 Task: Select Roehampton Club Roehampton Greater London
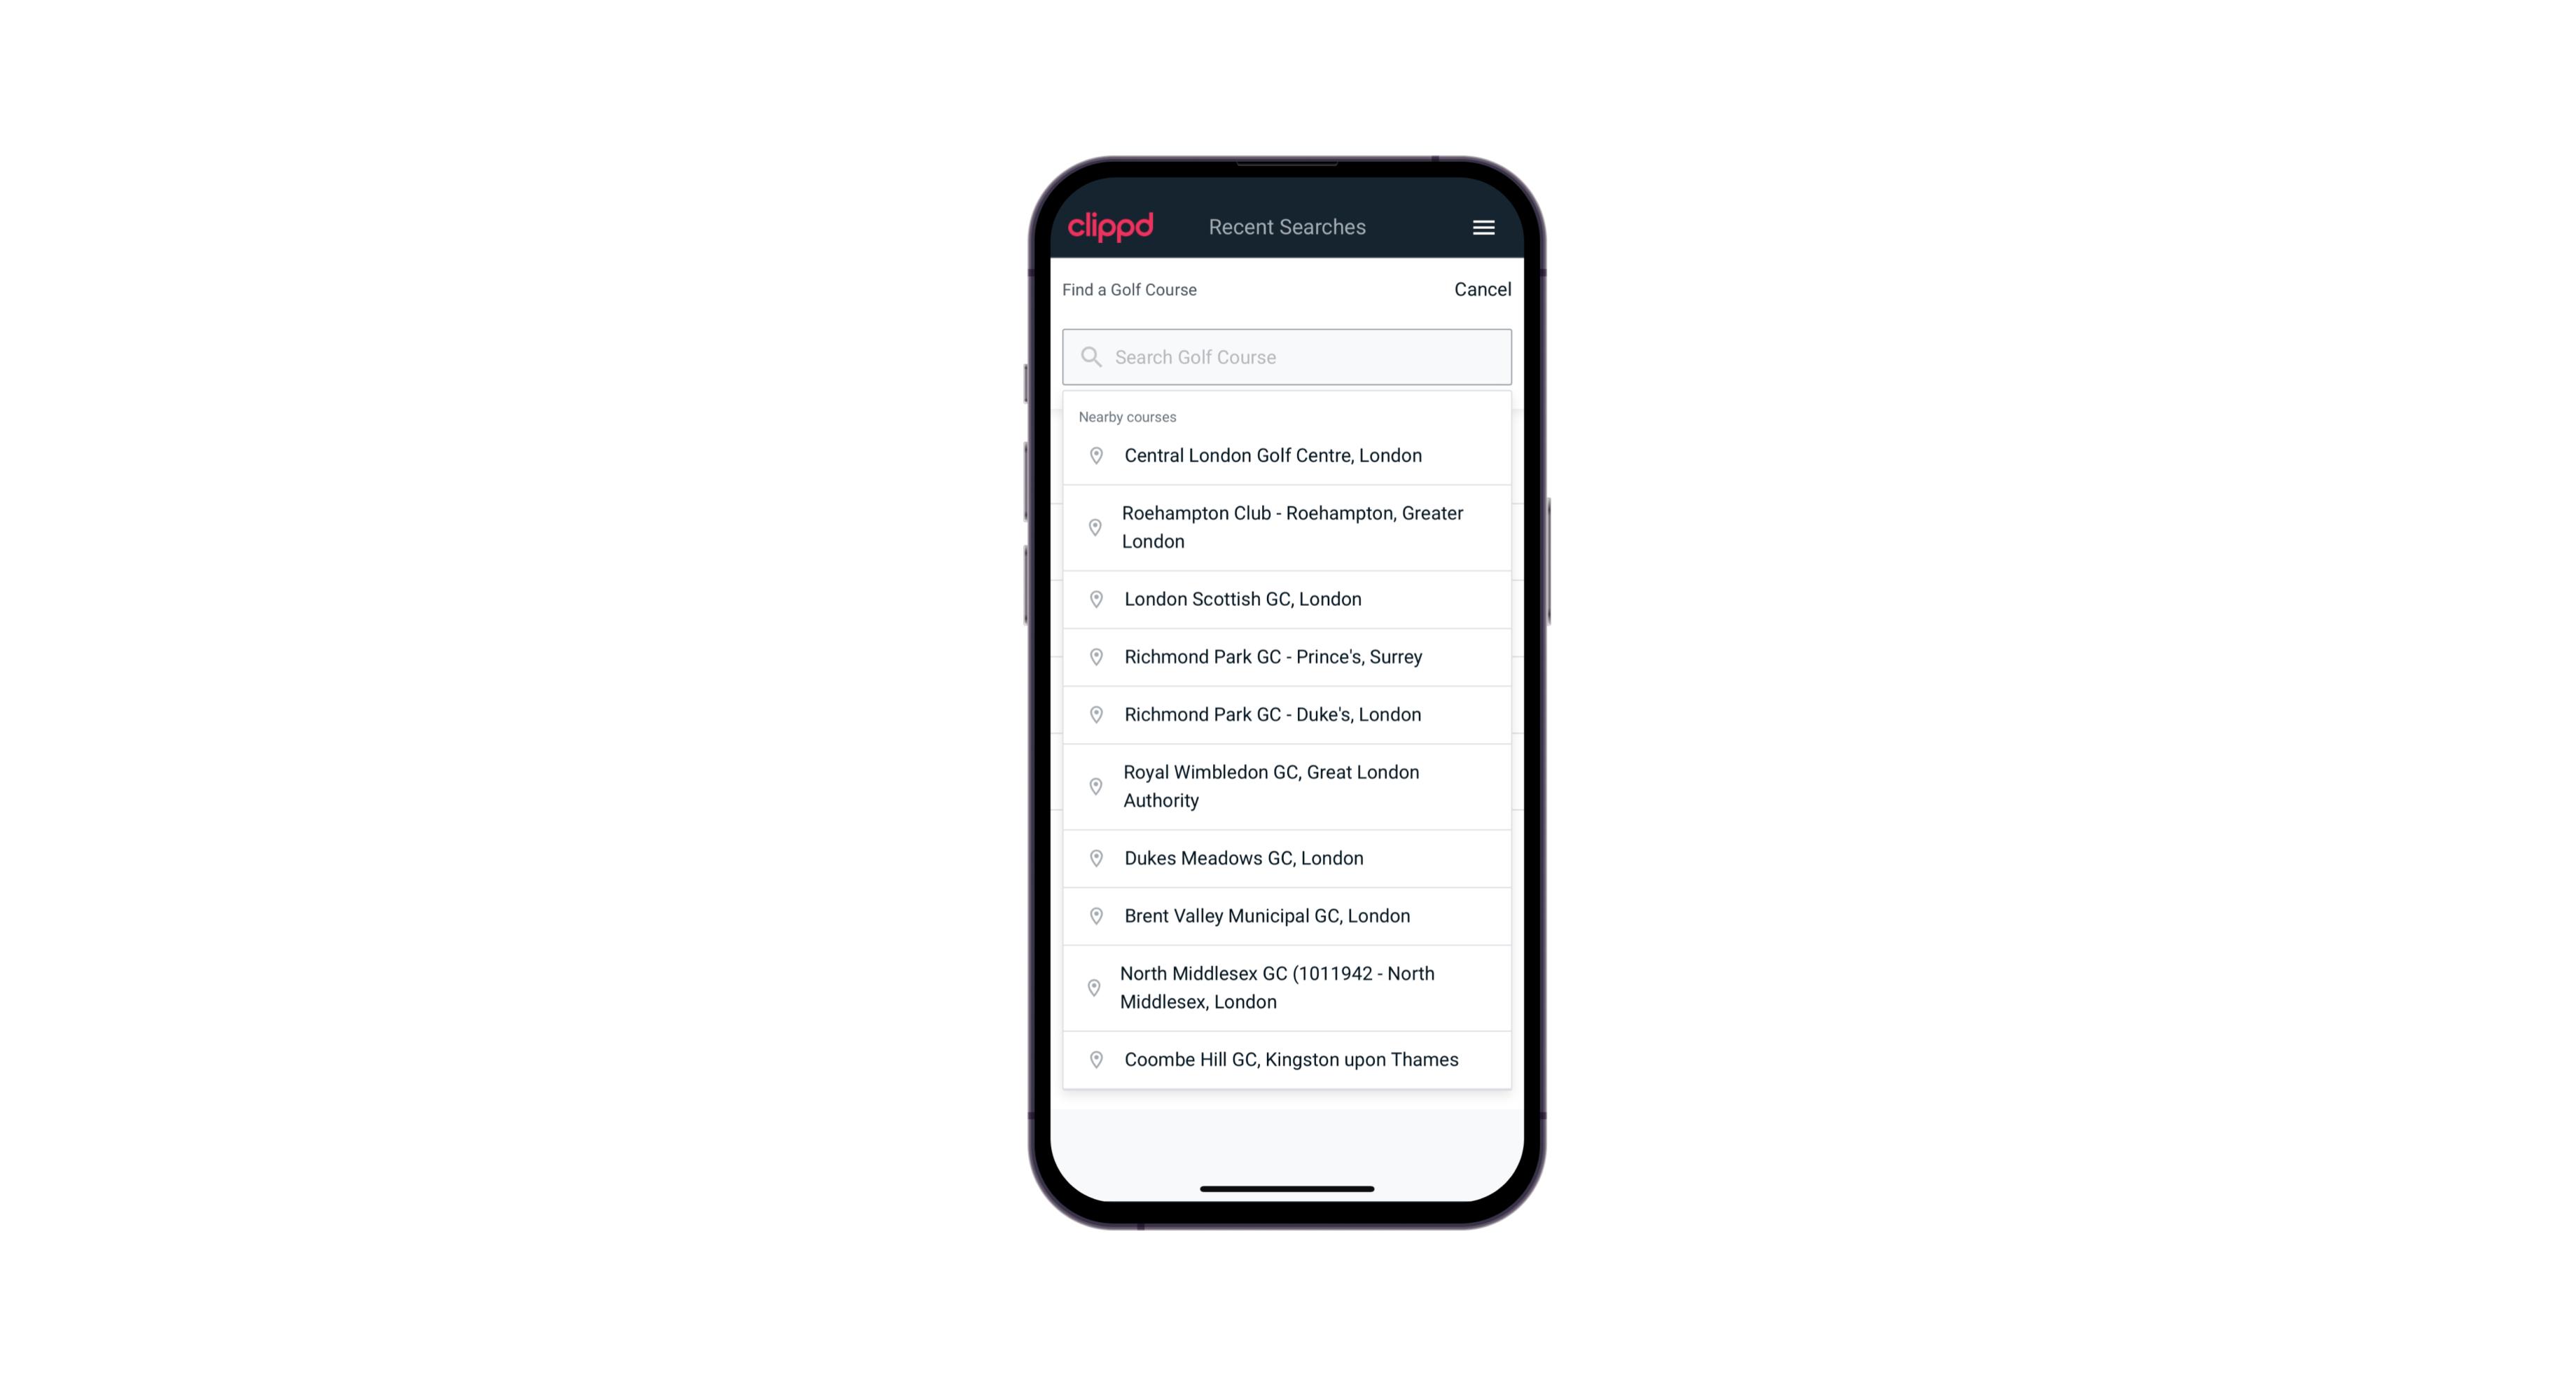(1287, 527)
